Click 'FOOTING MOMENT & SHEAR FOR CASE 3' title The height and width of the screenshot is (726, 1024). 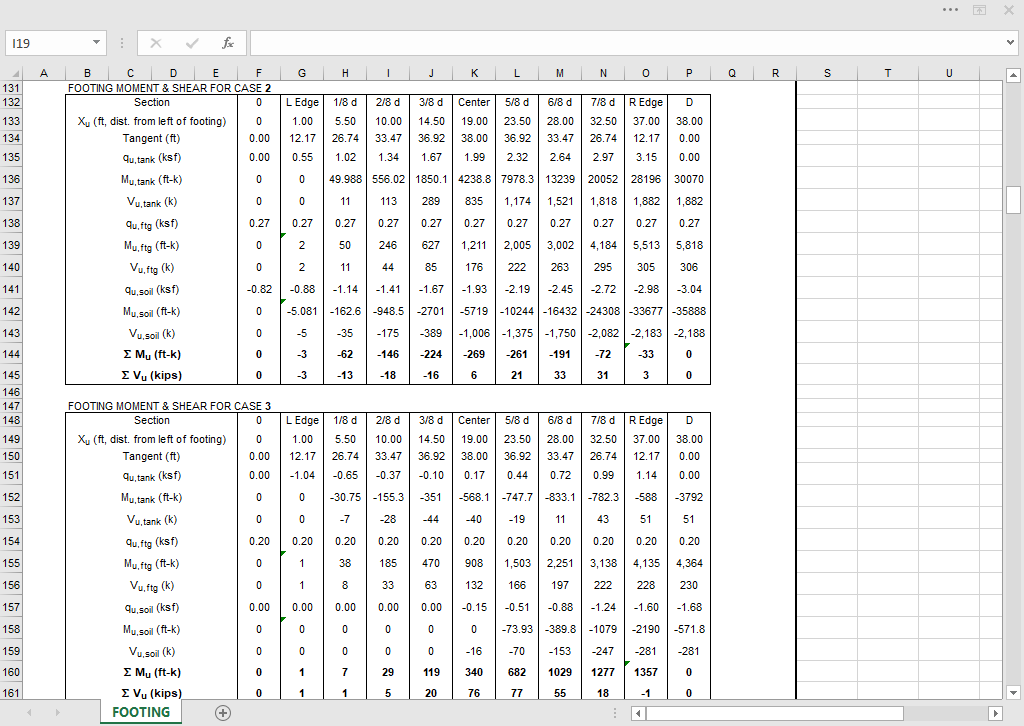(169, 406)
